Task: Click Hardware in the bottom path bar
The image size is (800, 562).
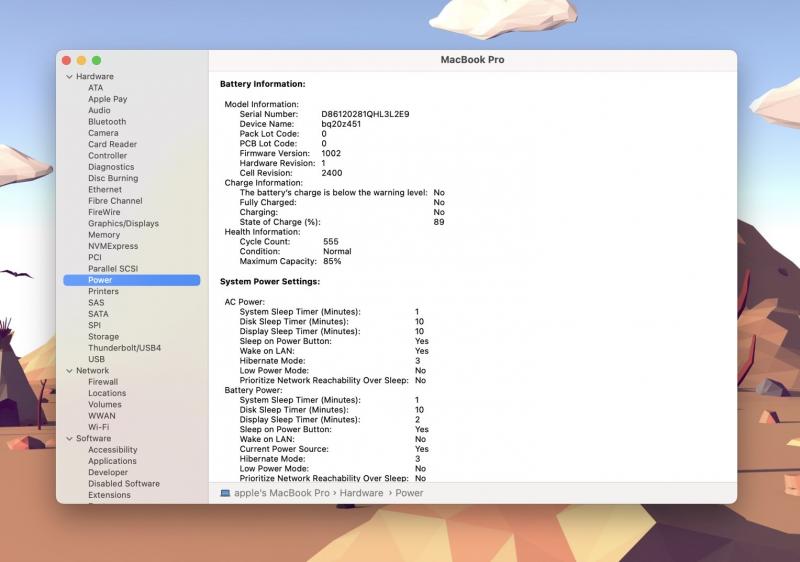Action: (361, 493)
